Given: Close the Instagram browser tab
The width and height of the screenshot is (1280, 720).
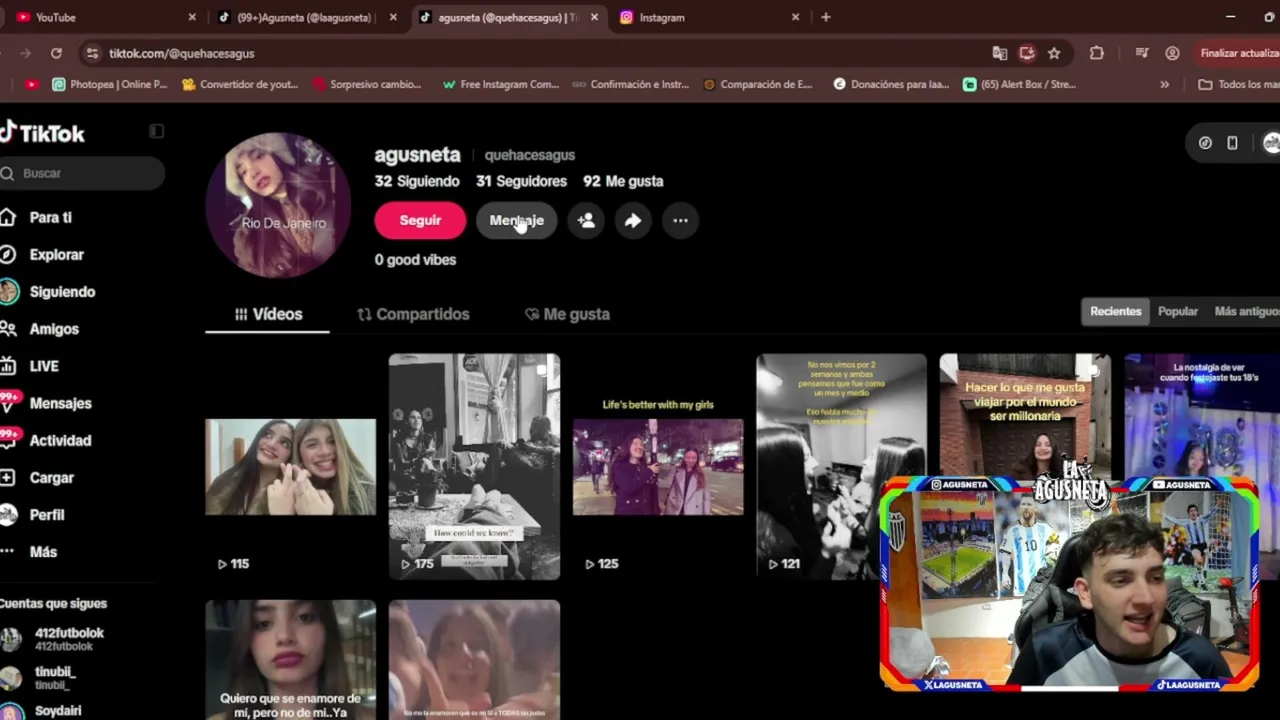Looking at the screenshot, I should coord(795,17).
